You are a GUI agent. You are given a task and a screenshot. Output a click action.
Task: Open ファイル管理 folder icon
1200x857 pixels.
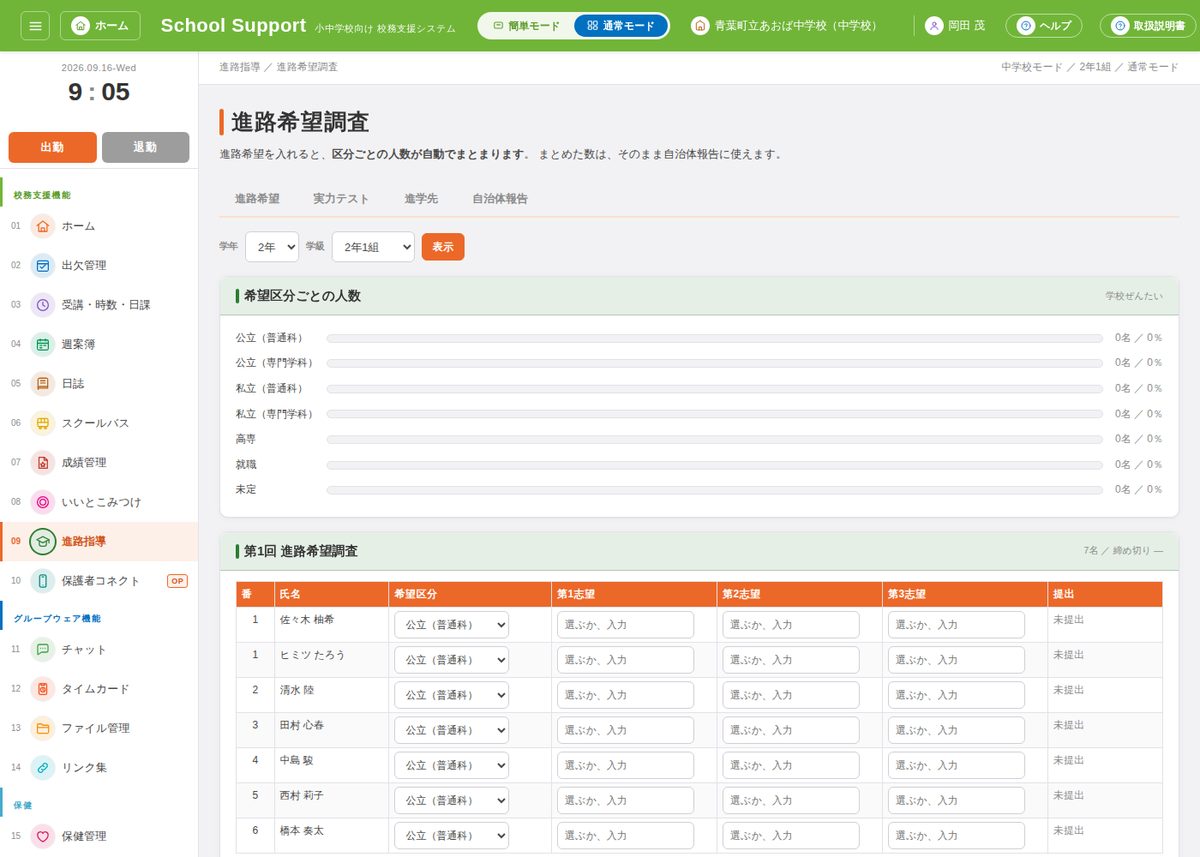point(43,728)
